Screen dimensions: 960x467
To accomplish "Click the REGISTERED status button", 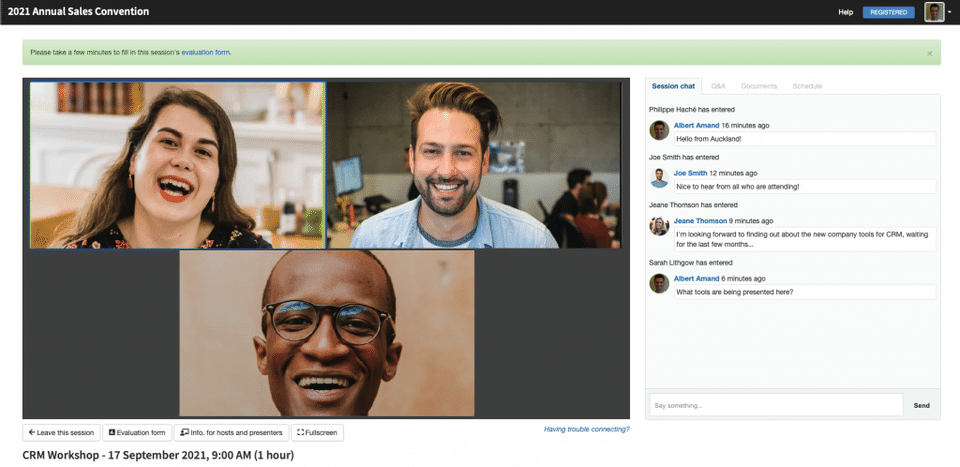I will 888,12.
